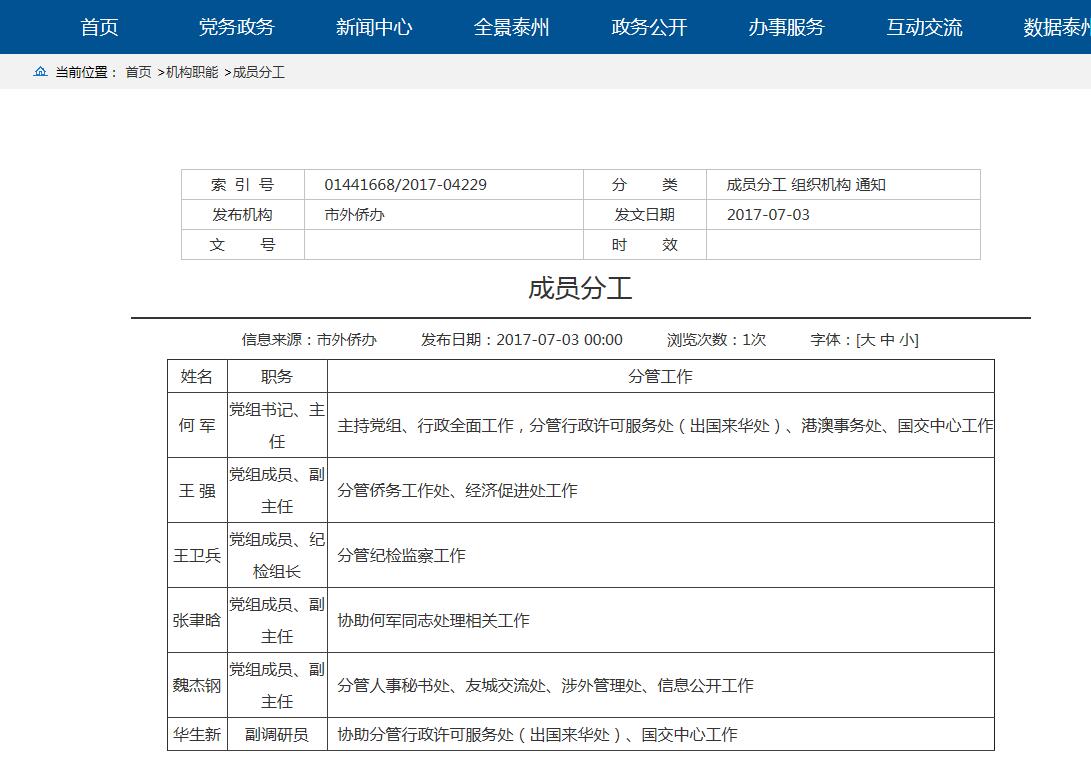The width and height of the screenshot is (1091, 762).
Task: Click the 发布日期：2017-07-03 00:00 text
Action: 522,340
